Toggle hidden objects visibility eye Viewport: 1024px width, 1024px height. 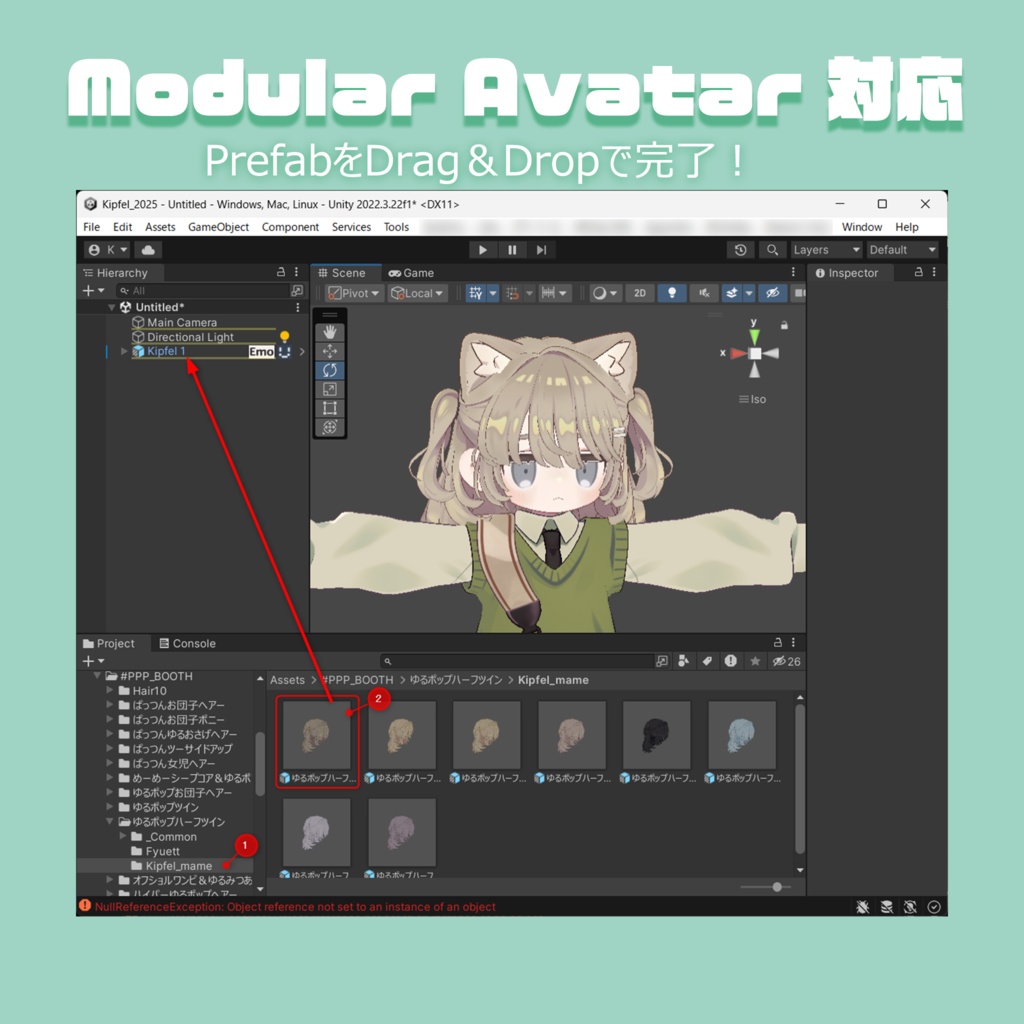[x=773, y=293]
